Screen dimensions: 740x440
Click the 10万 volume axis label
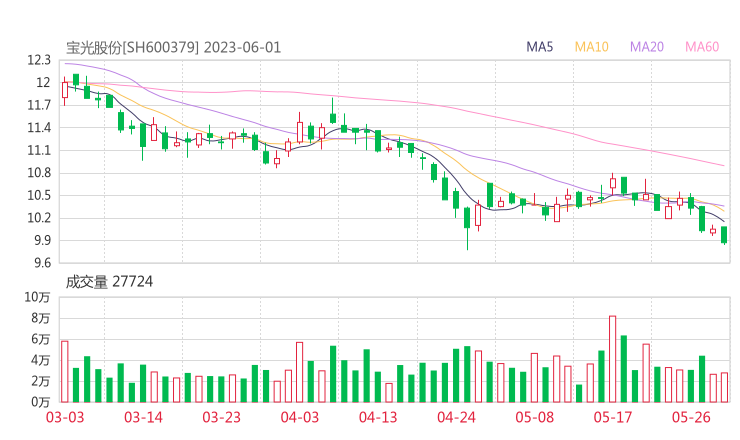[x=37, y=297]
